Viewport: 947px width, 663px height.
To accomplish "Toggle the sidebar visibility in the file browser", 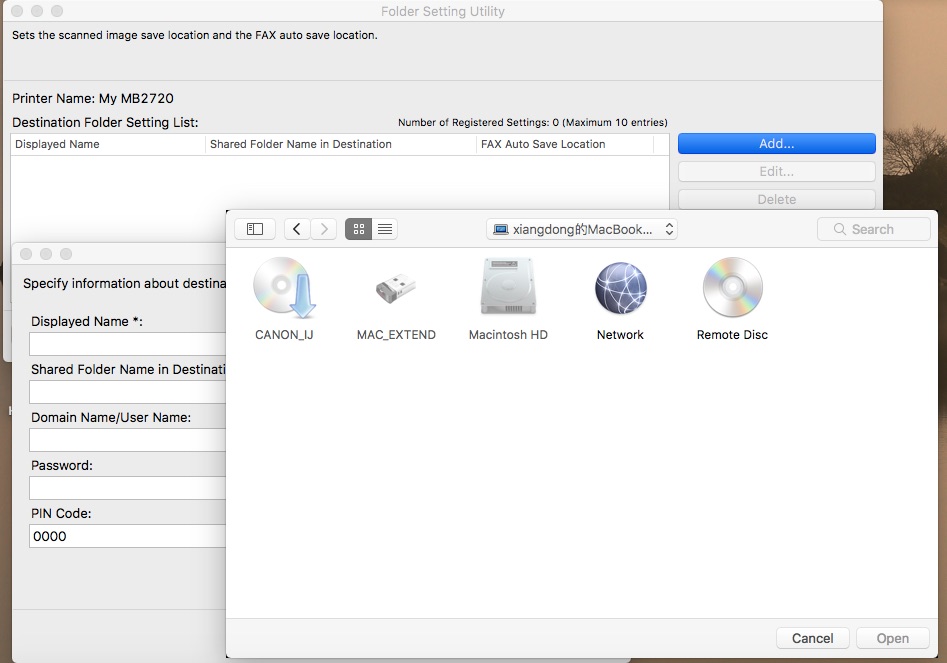I will pos(254,228).
